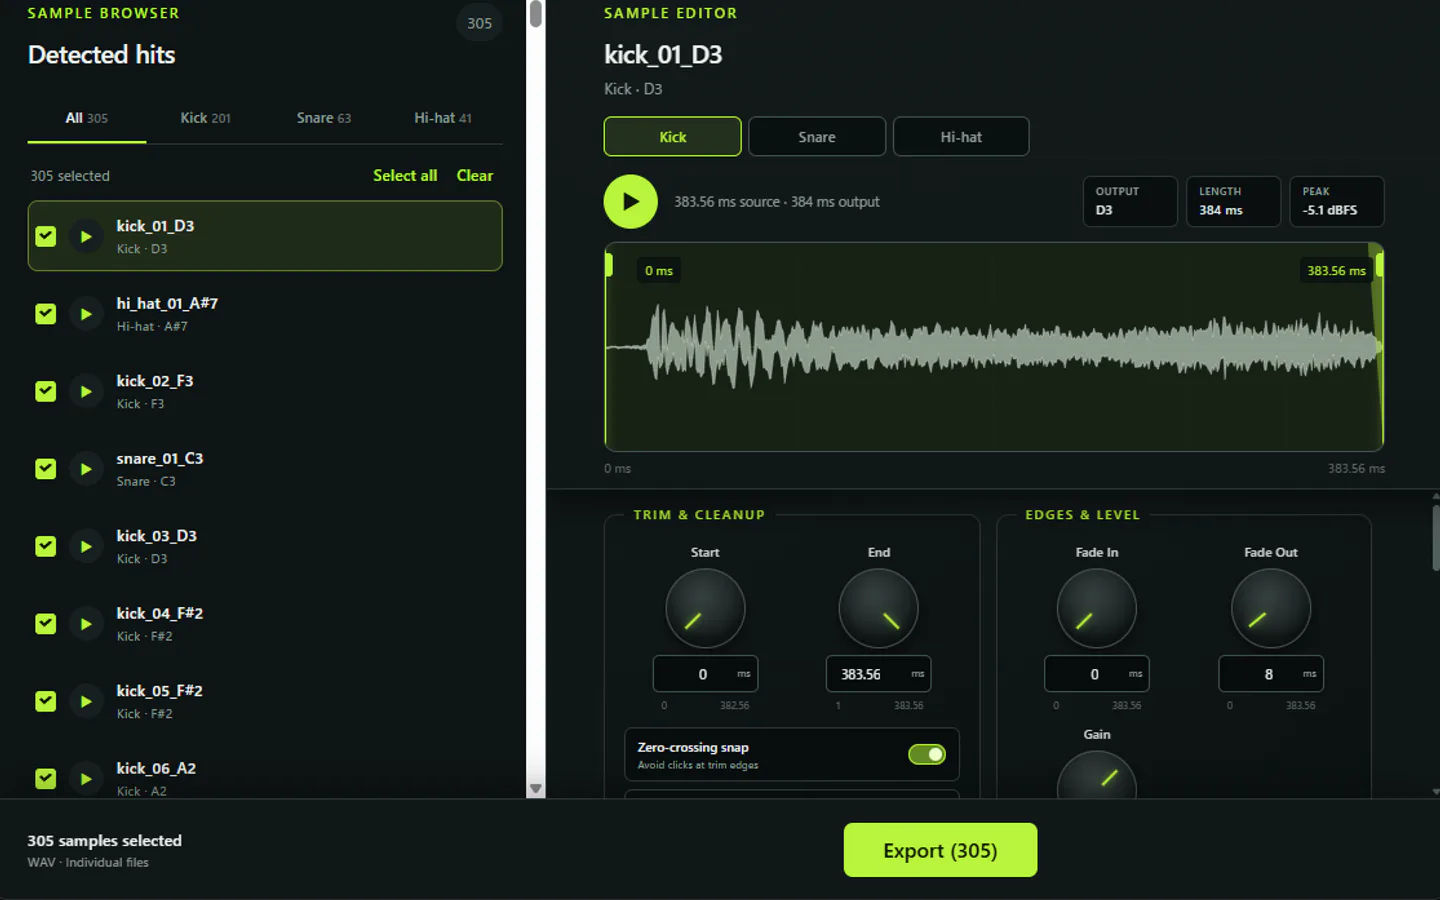The height and width of the screenshot is (900, 1440).
Task: Play the sample in the editor
Action: pyautogui.click(x=630, y=202)
